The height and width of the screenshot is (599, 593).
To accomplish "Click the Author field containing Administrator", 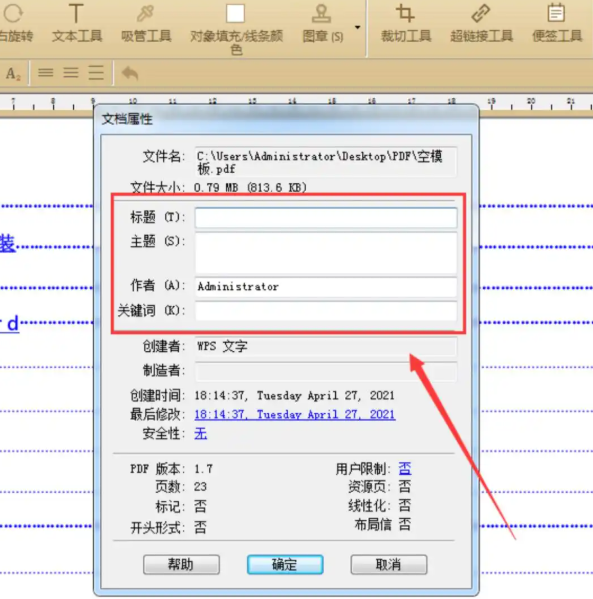I will click(x=326, y=287).
